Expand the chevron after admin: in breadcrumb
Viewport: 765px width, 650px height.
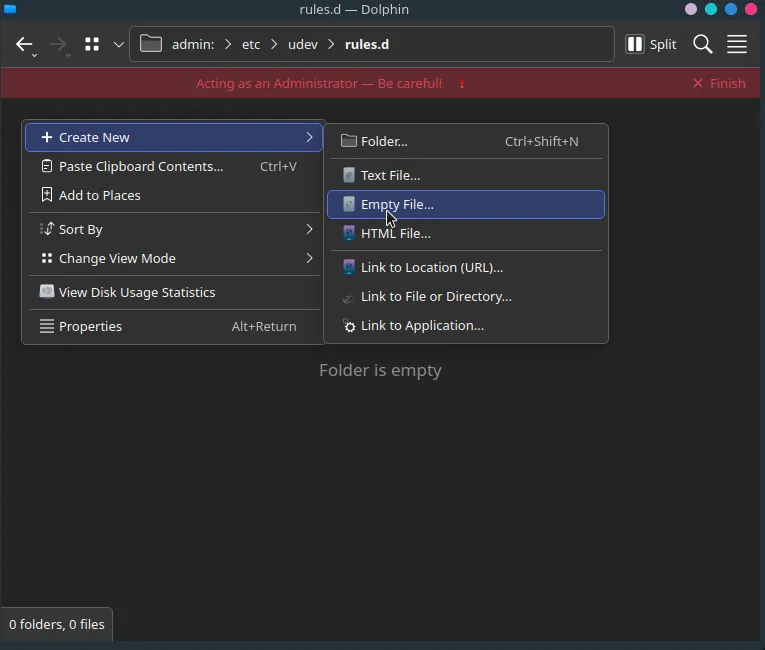click(228, 44)
